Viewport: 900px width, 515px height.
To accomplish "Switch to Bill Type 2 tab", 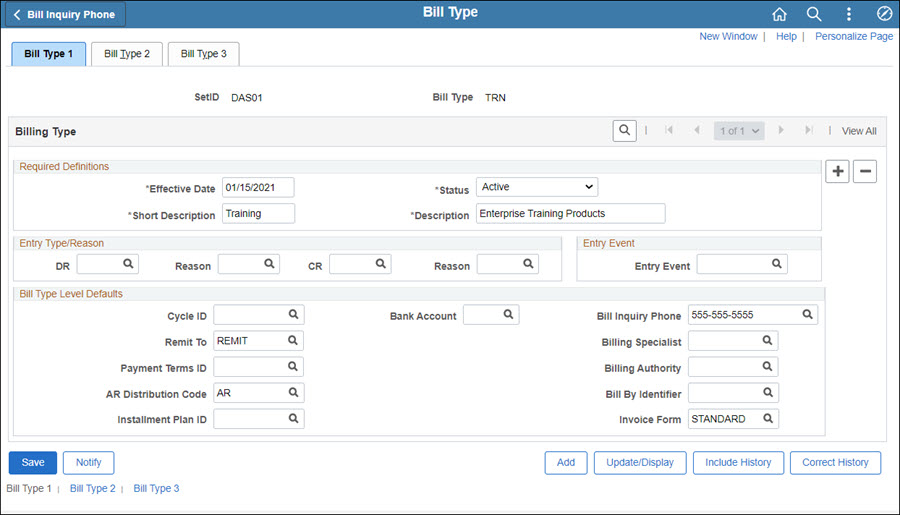I will click(x=127, y=54).
